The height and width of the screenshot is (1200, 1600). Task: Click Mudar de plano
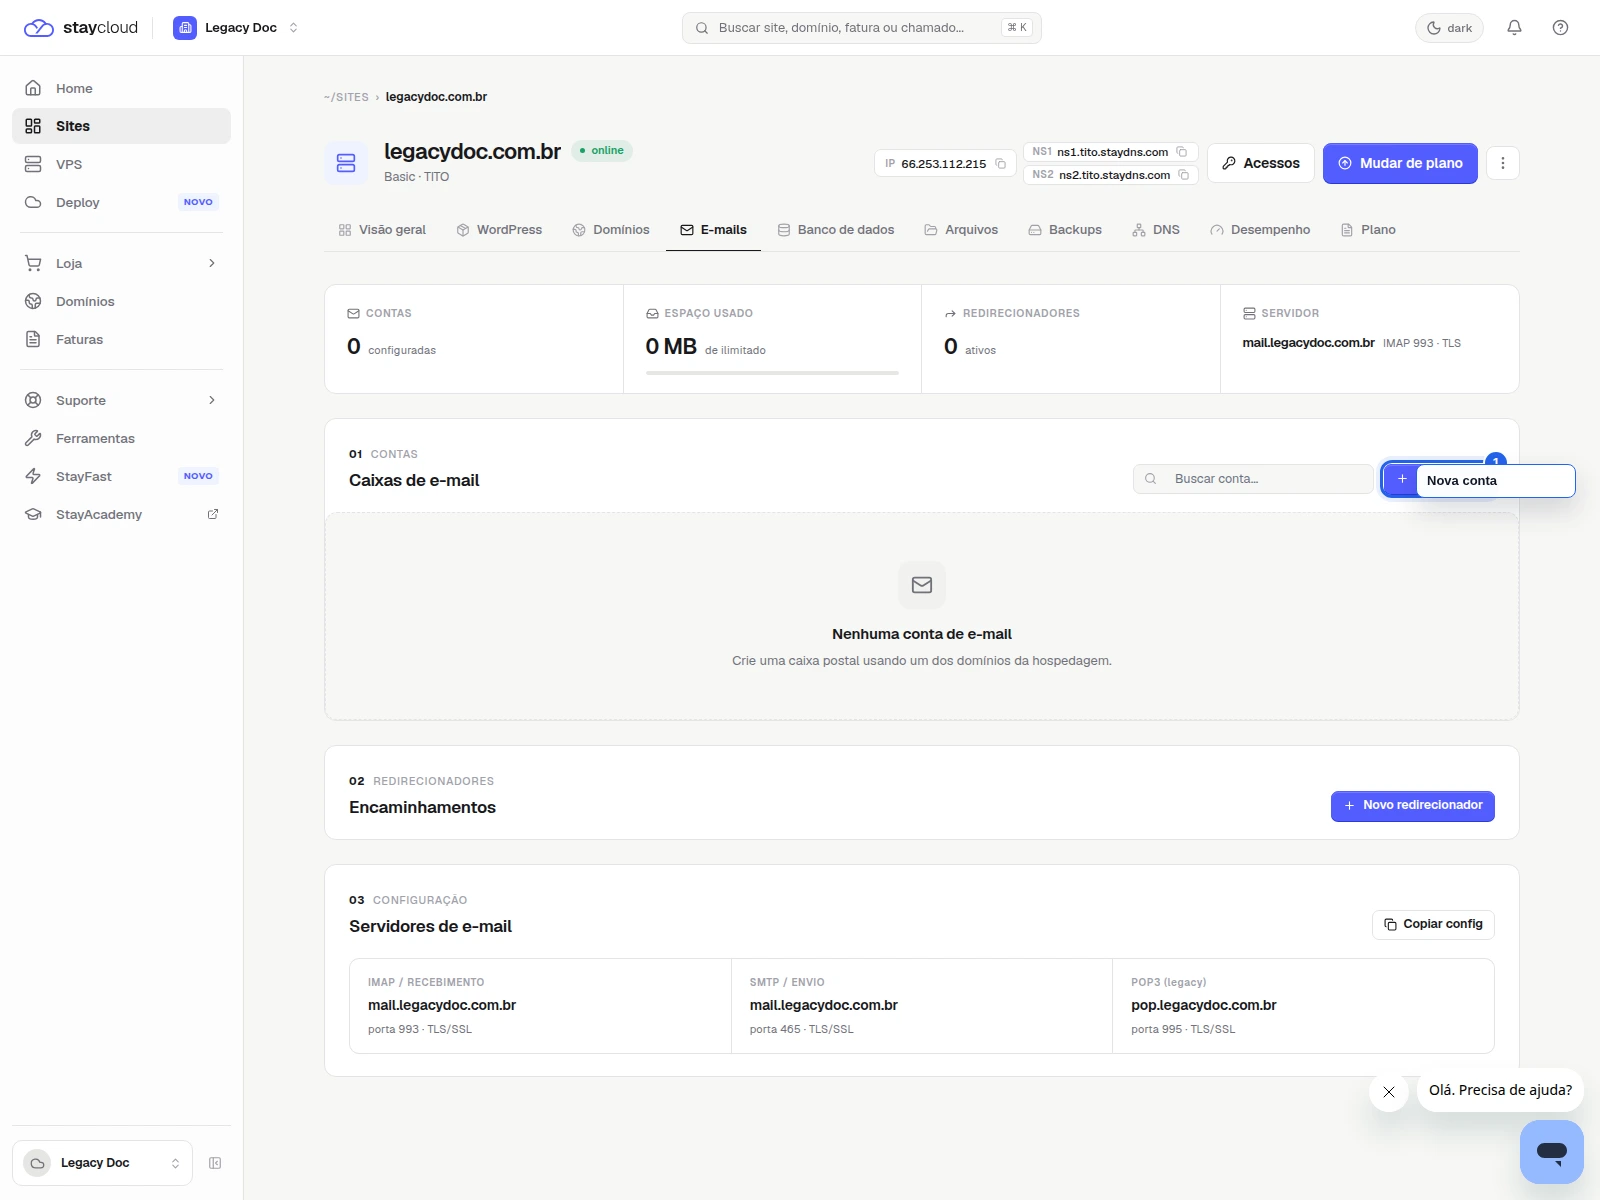(1400, 163)
